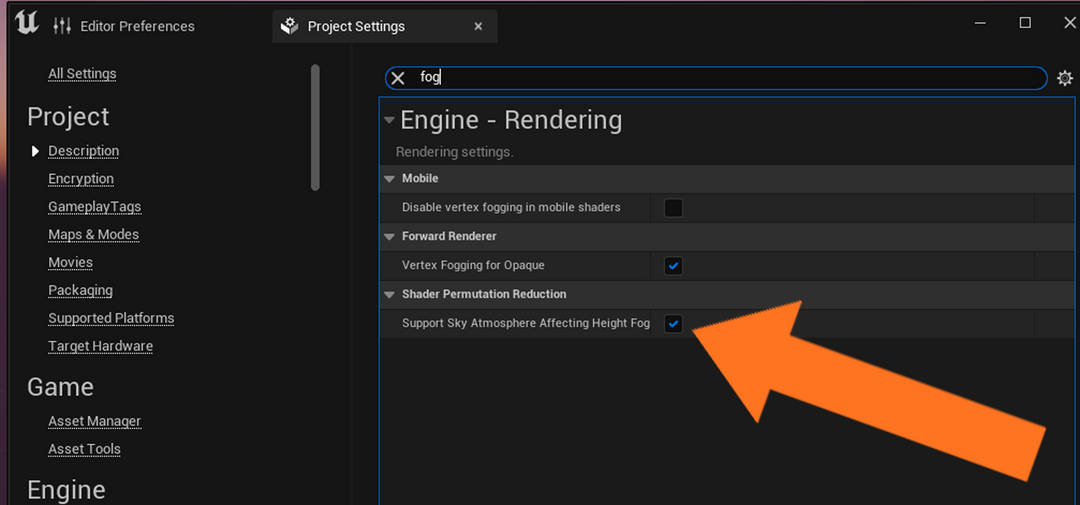Go to Maps & Modes settings
Image resolution: width=1080 pixels, height=505 pixels.
point(93,235)
